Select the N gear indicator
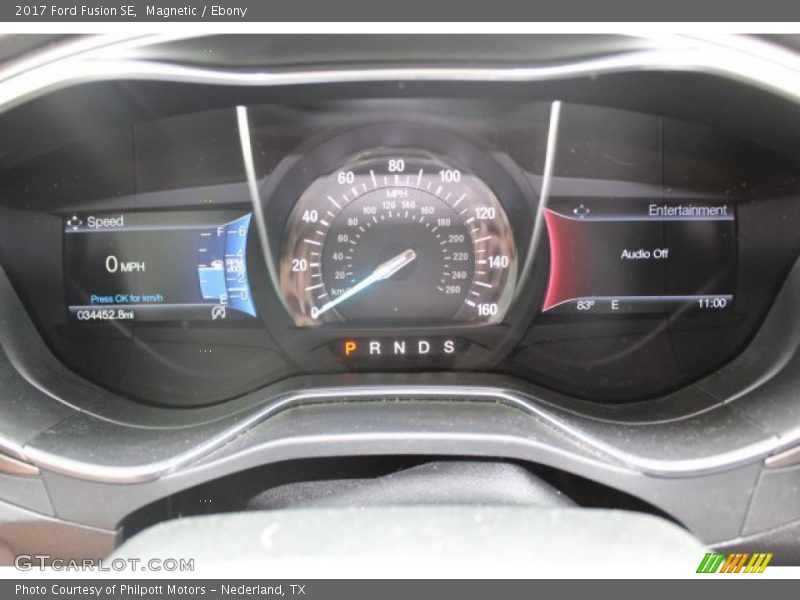The image size is (800, 600). 399,347
